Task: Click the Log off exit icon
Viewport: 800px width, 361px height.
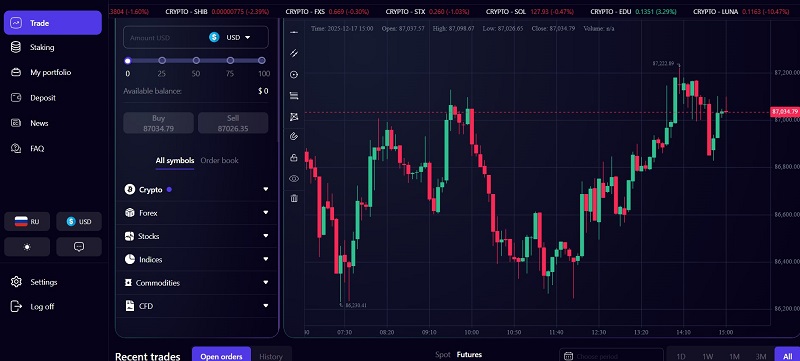Action: point(16,306)
